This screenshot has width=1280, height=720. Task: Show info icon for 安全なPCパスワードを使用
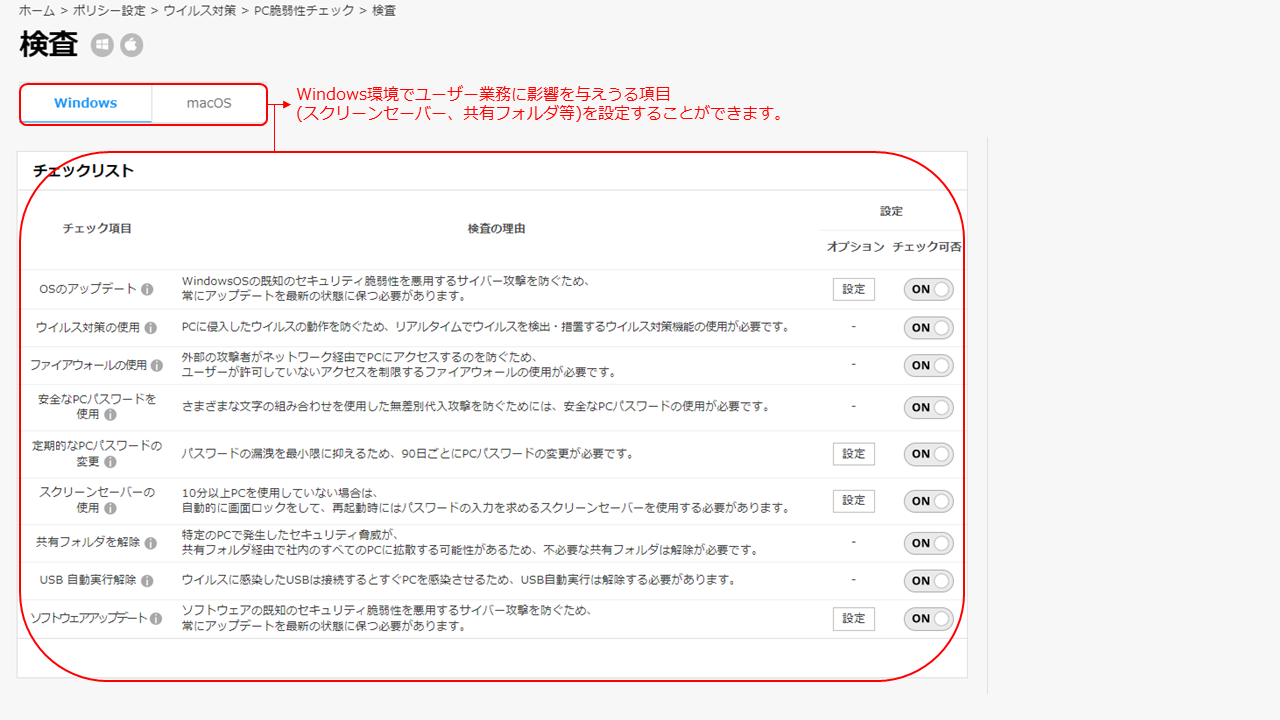tap(110, 415)
